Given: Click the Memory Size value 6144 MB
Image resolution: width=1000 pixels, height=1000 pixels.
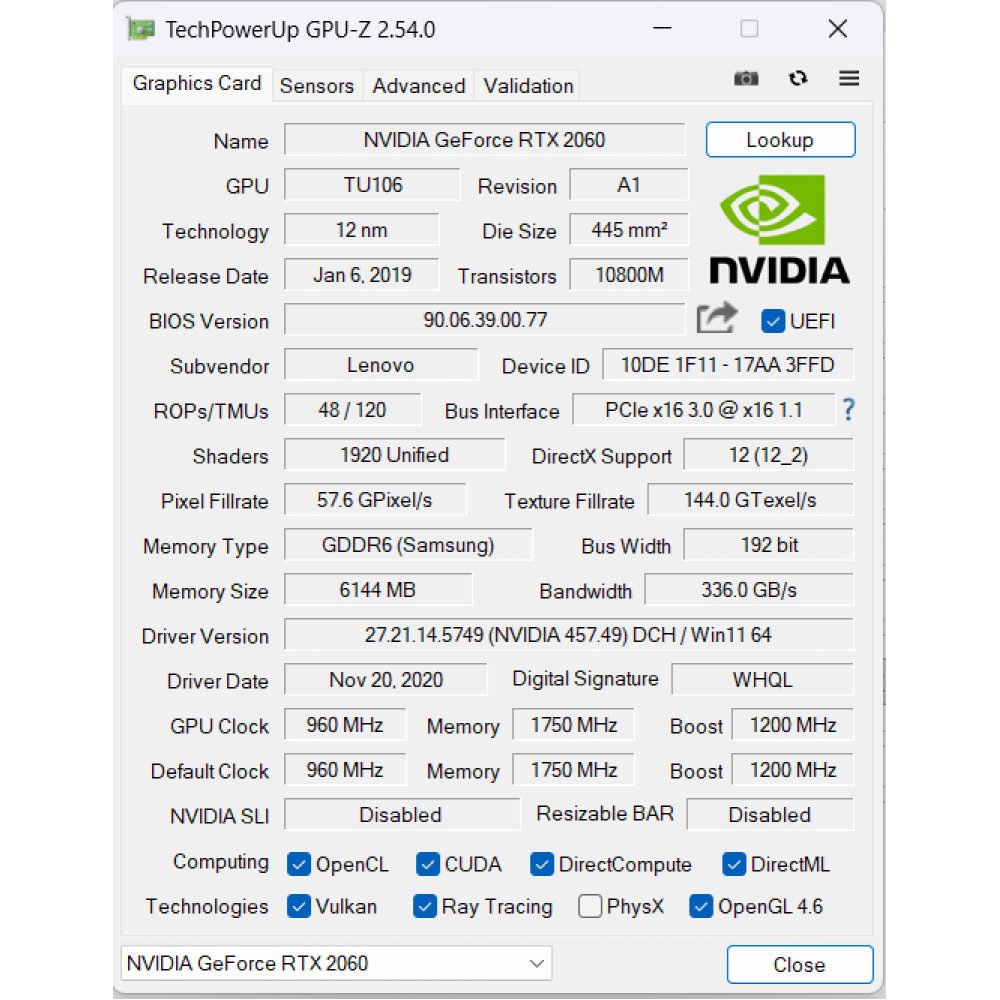Looking at the screenshot, I should pyautogui.click(x=378, y=590).
